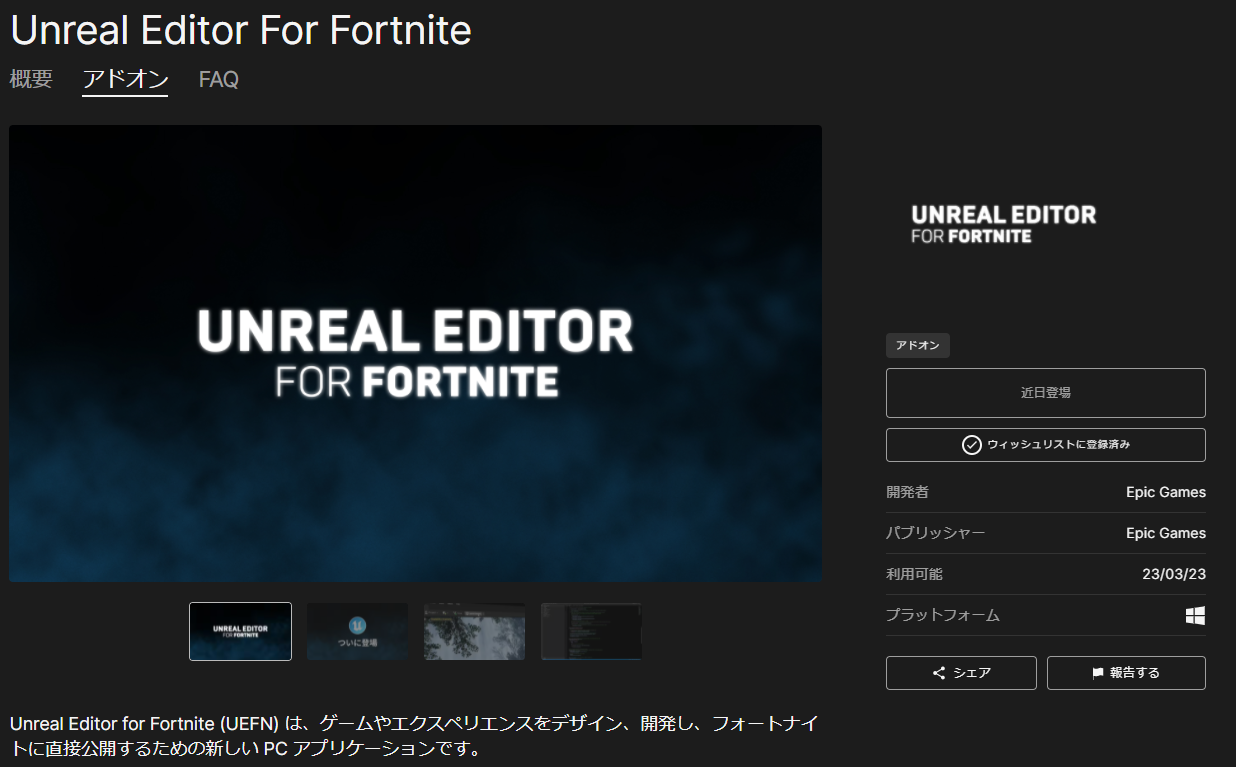Click the release date 23/03/23

(1173, 574)
